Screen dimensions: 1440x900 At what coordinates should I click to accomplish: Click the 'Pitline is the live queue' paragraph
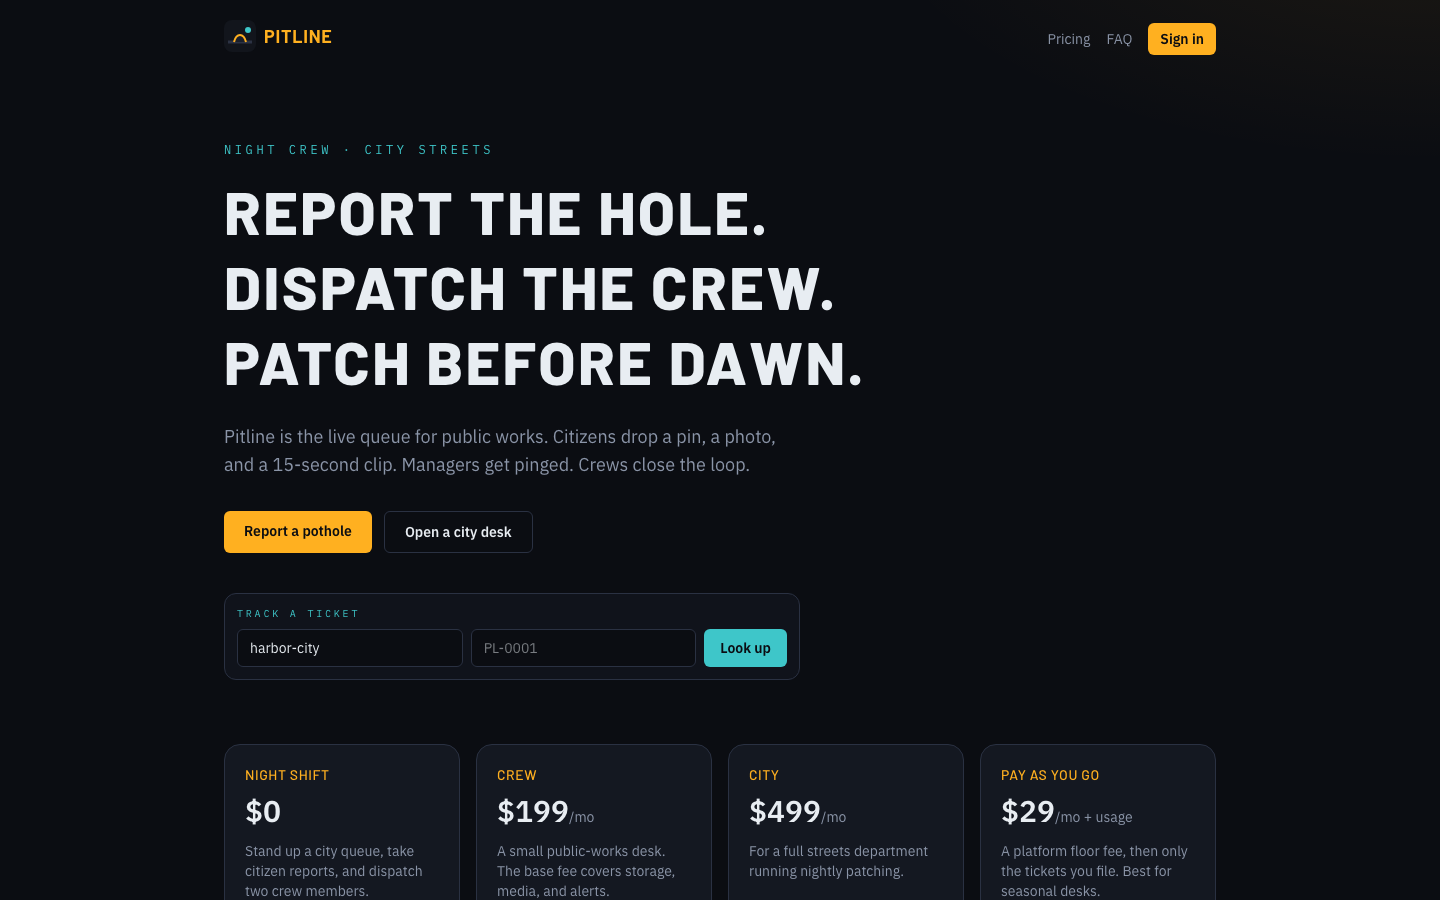(500, 451)
